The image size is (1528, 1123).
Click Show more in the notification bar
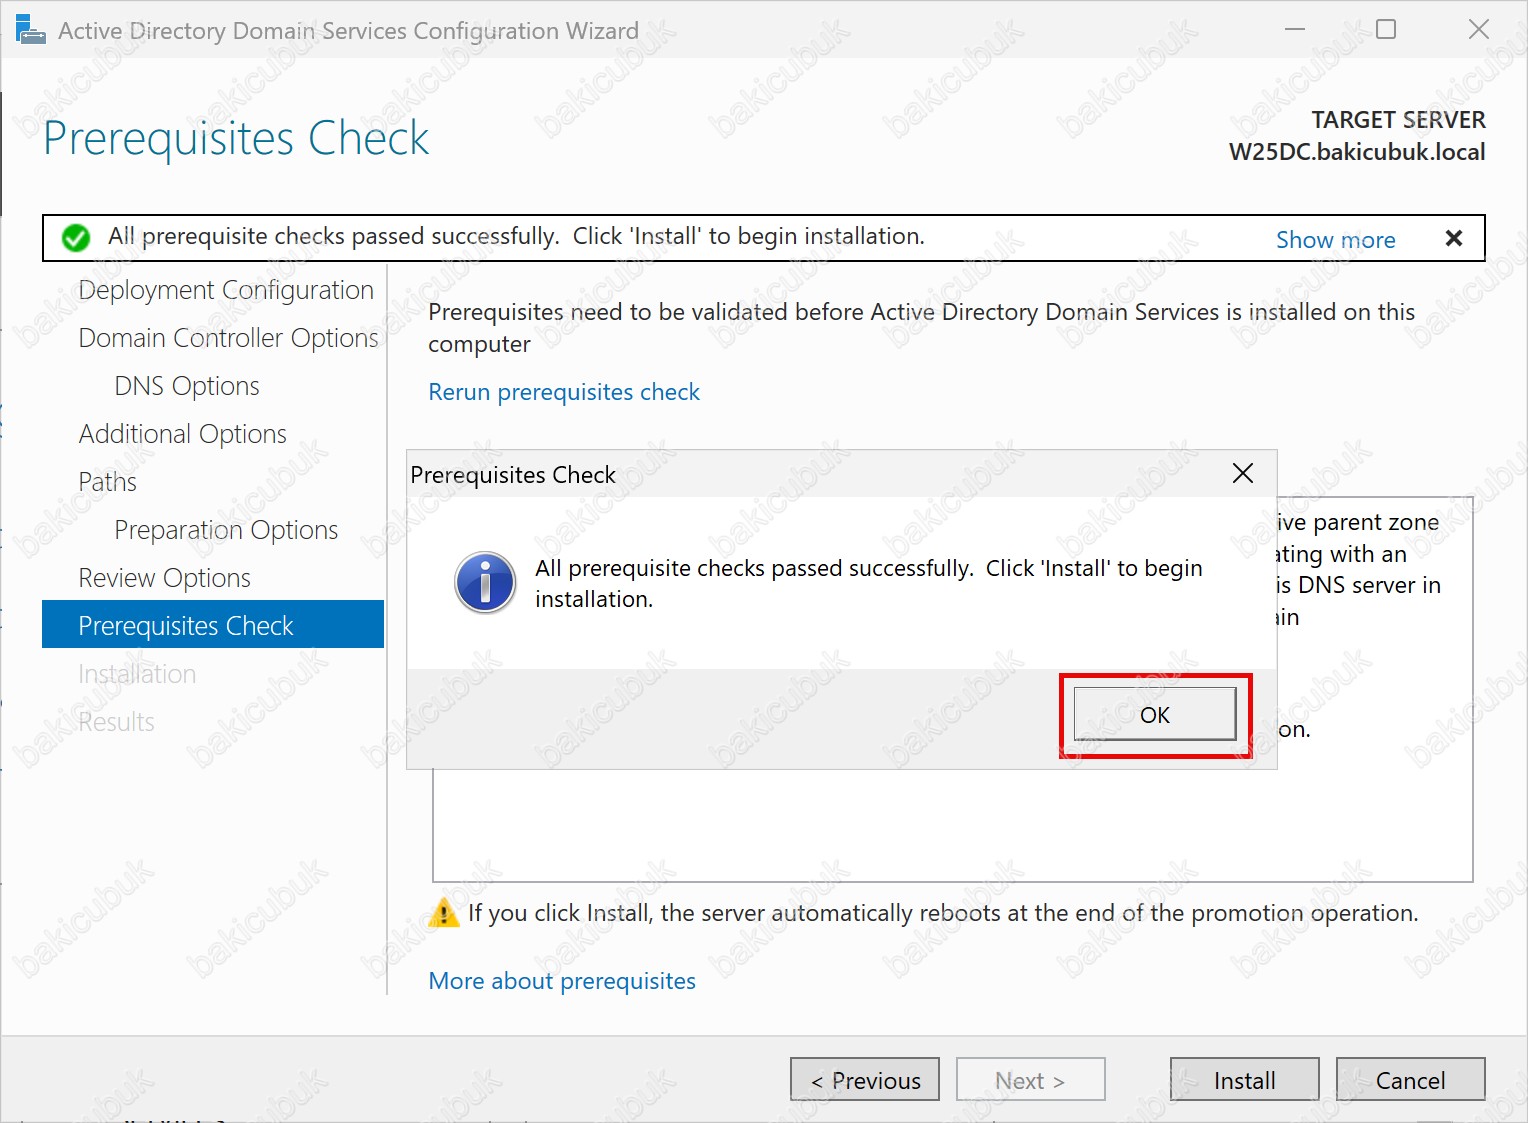(1335, 240)
